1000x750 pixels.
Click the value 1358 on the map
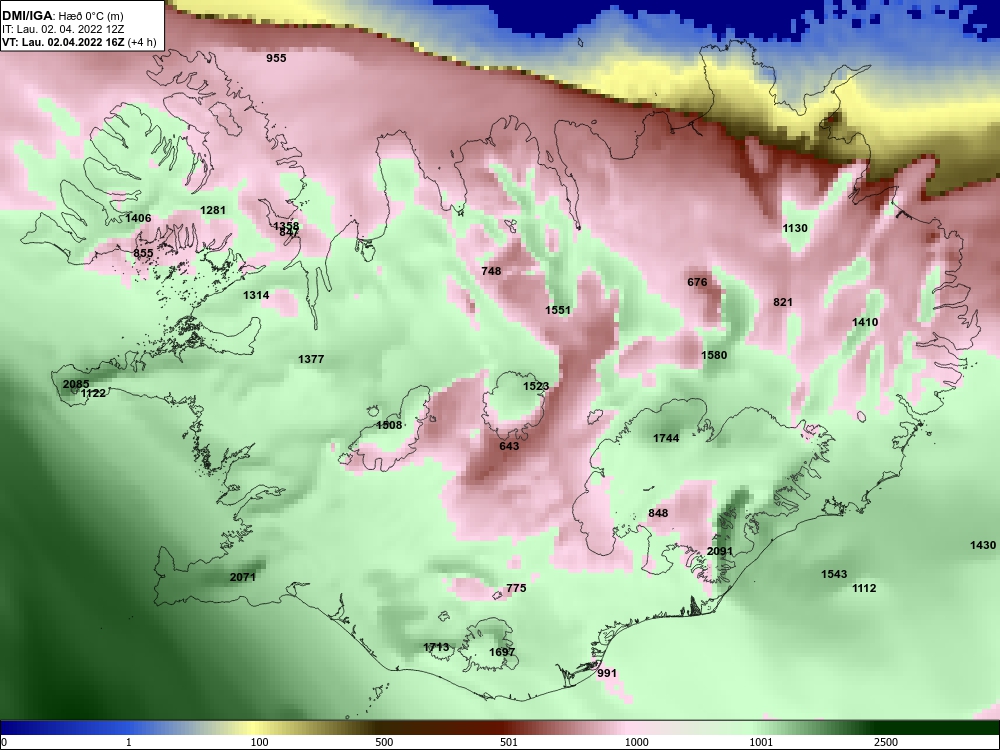286,226
